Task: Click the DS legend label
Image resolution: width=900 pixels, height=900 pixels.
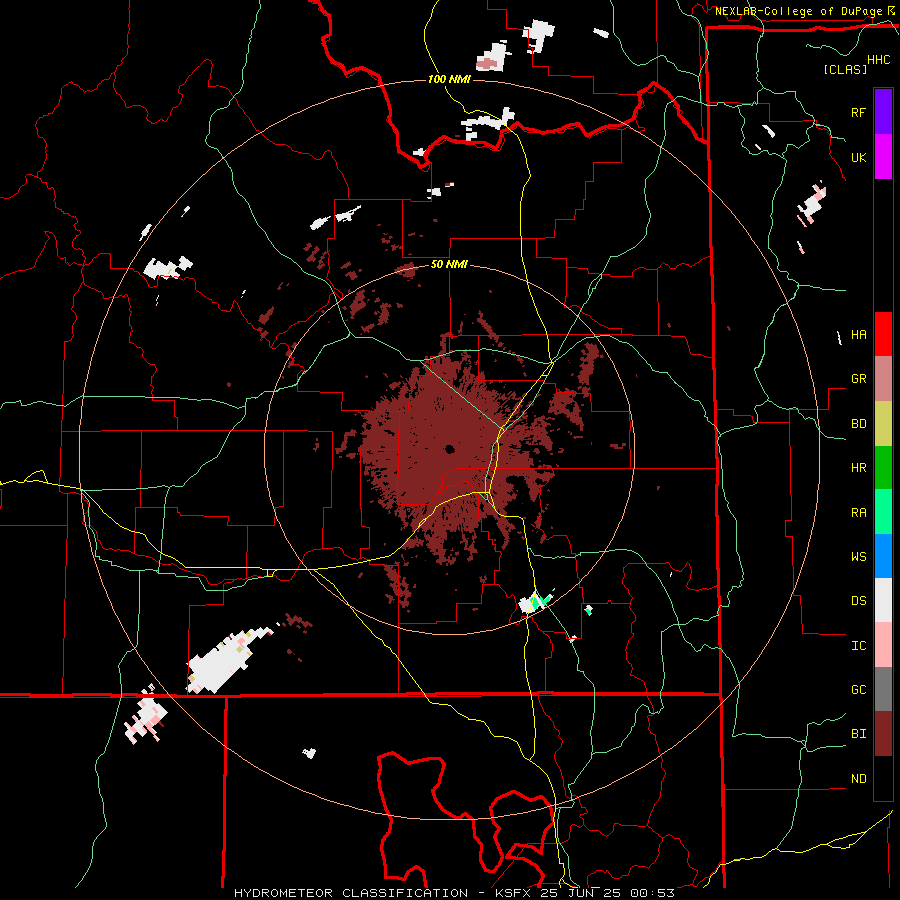Action: (858, 601)
